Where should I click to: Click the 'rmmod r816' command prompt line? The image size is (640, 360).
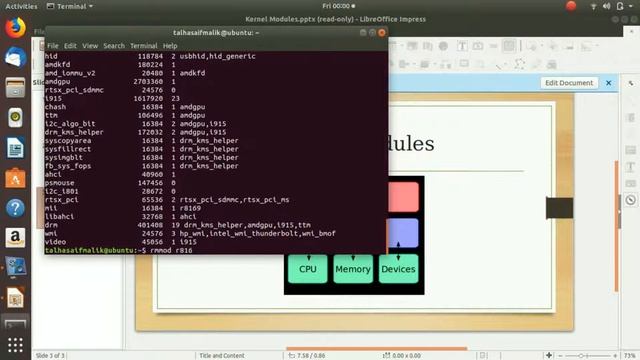[x=119, y=250]
